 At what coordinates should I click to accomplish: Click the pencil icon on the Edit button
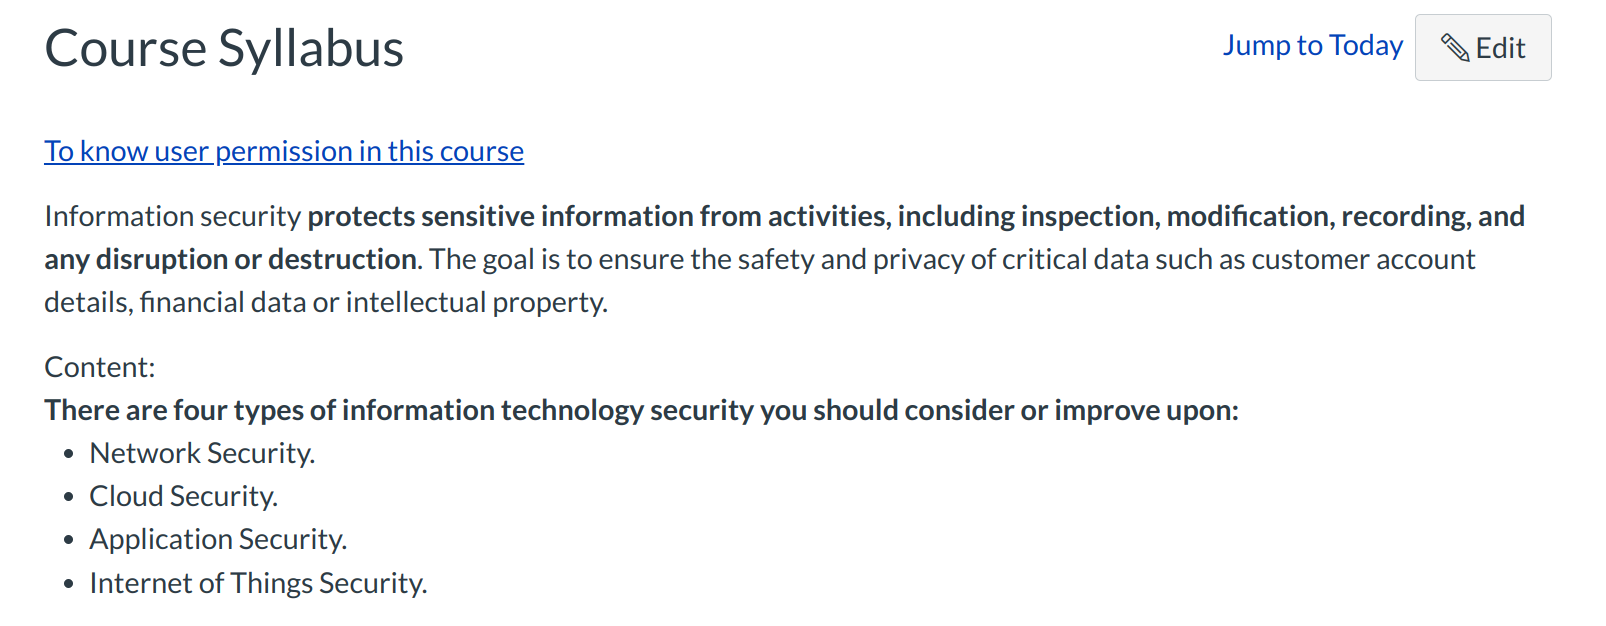coord(1455,47)
